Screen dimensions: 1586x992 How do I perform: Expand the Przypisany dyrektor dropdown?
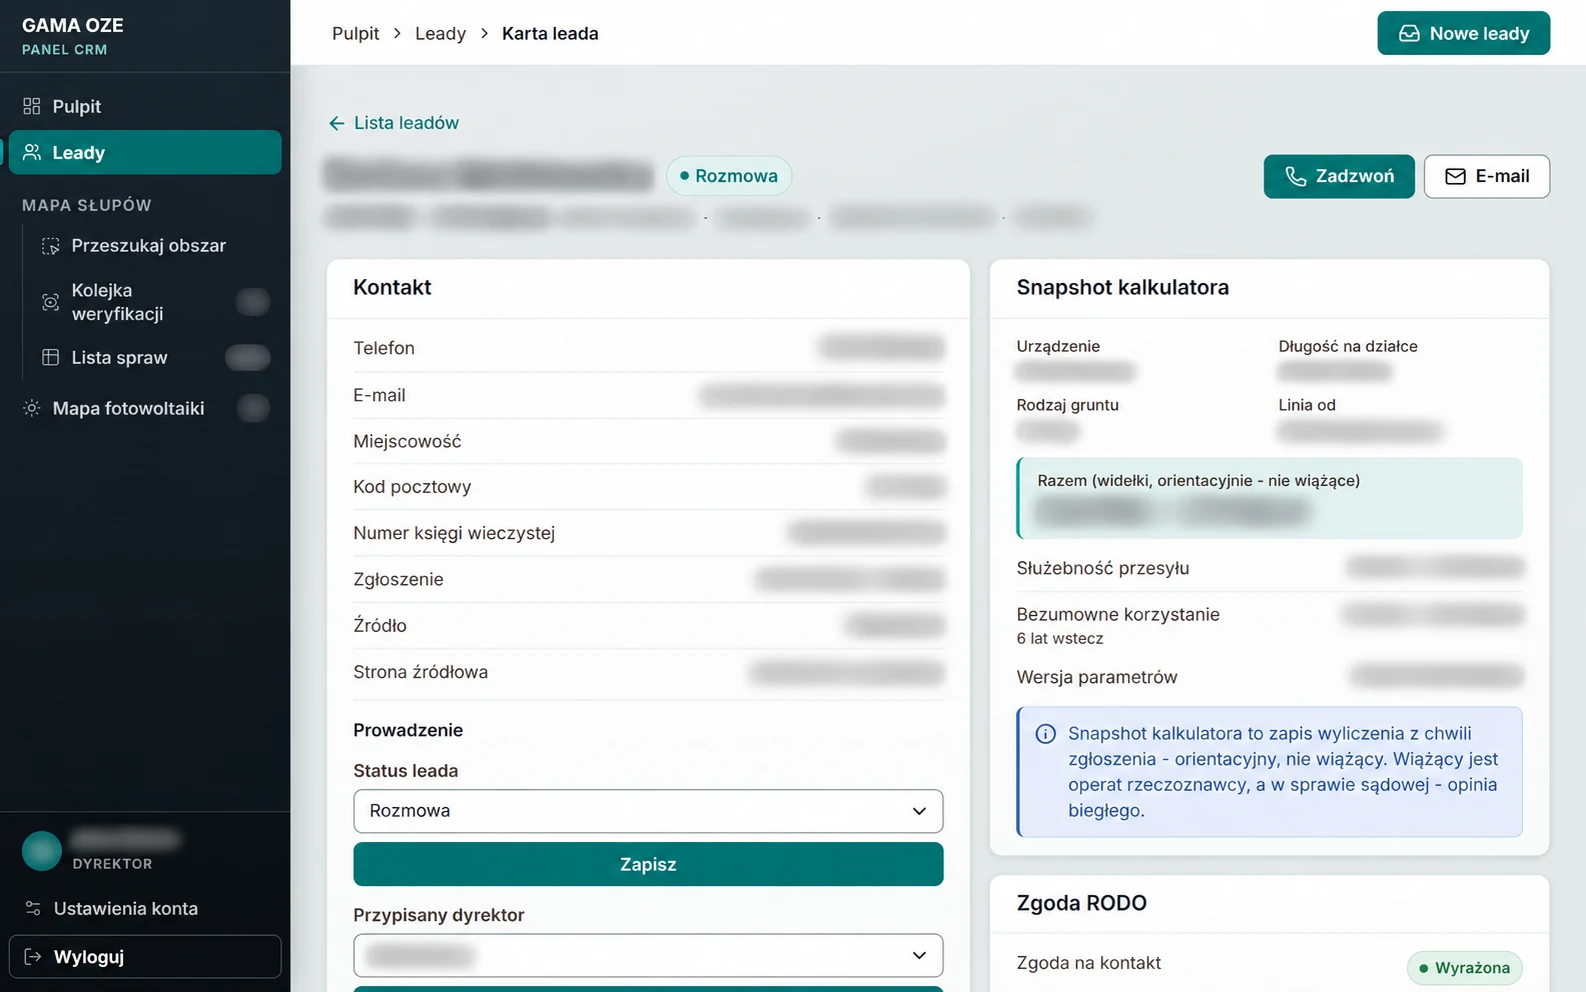(648, 955)
